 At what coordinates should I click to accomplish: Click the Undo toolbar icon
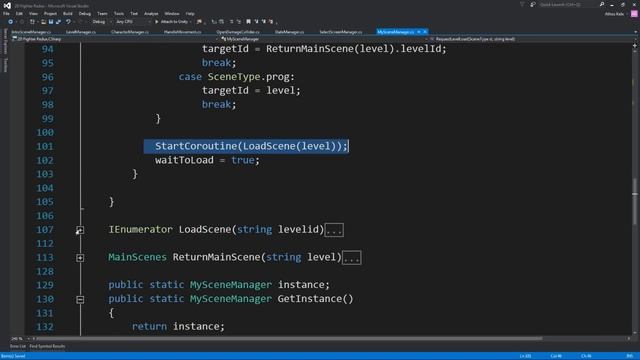68,22
